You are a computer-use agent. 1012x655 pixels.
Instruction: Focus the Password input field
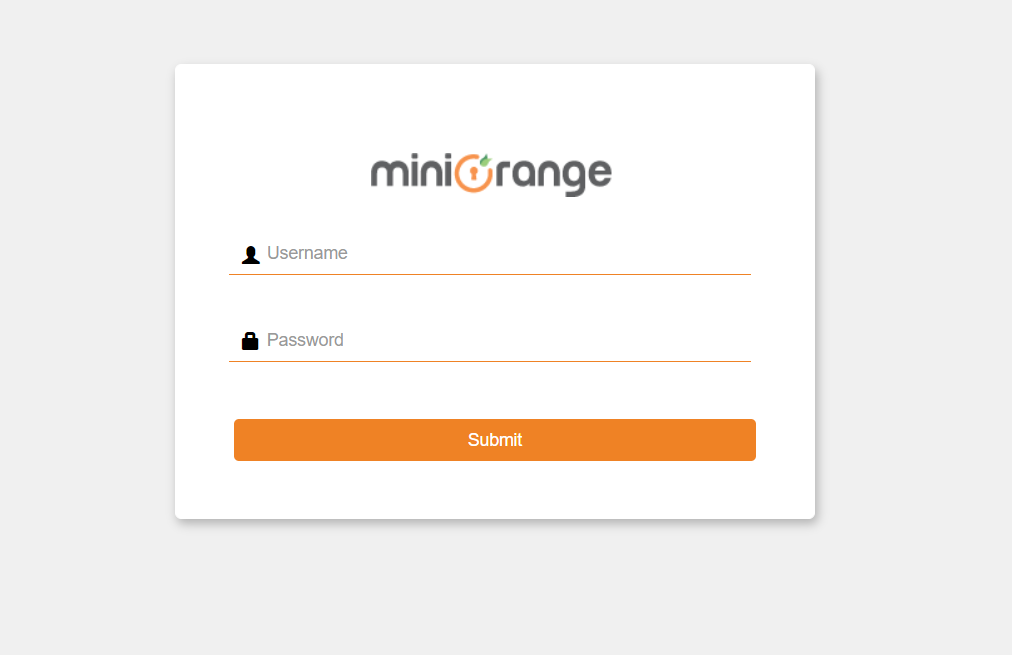point(490,341)
